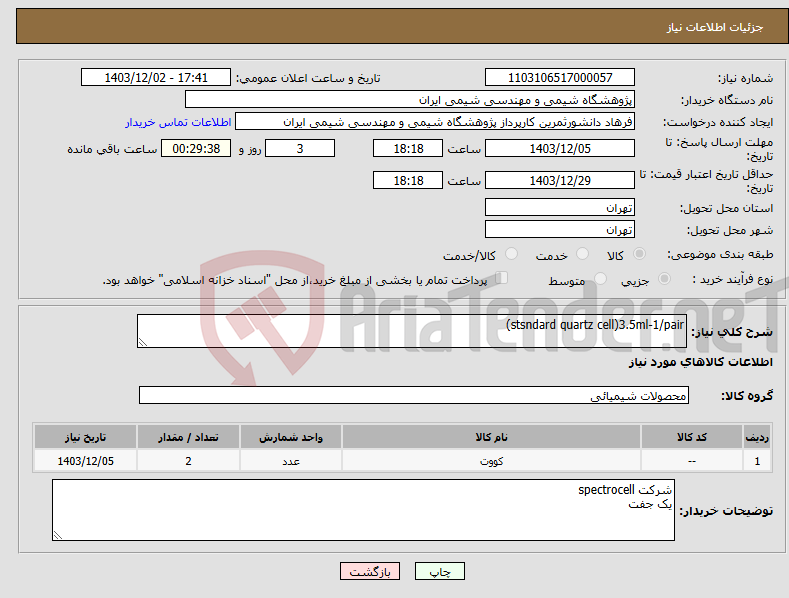789x598 pixels.
Task: Click the نام کالا column header
Action: tap(491, 437)
